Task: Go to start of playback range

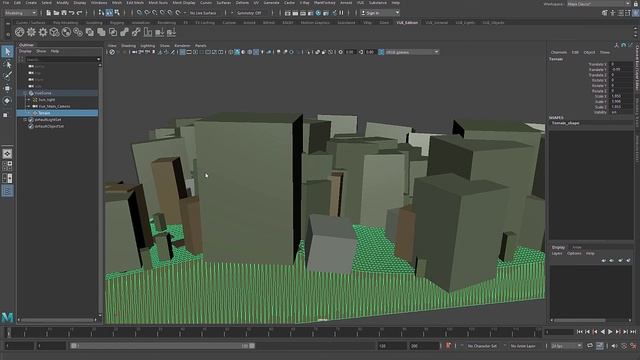Action: (x=580, y=332)
